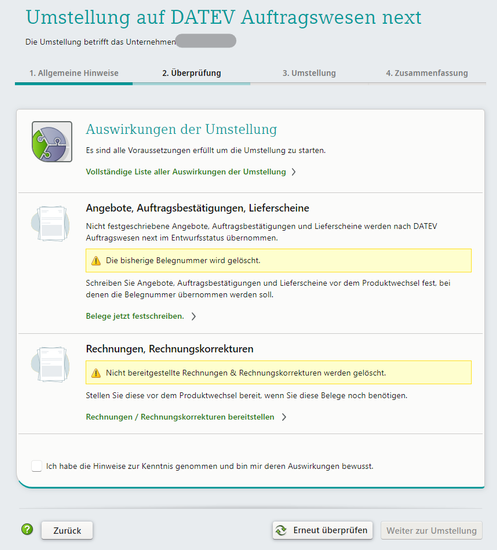
Task: Tick the 'Ich habe die Hinweise' checkbox
Action: (36, 466)
